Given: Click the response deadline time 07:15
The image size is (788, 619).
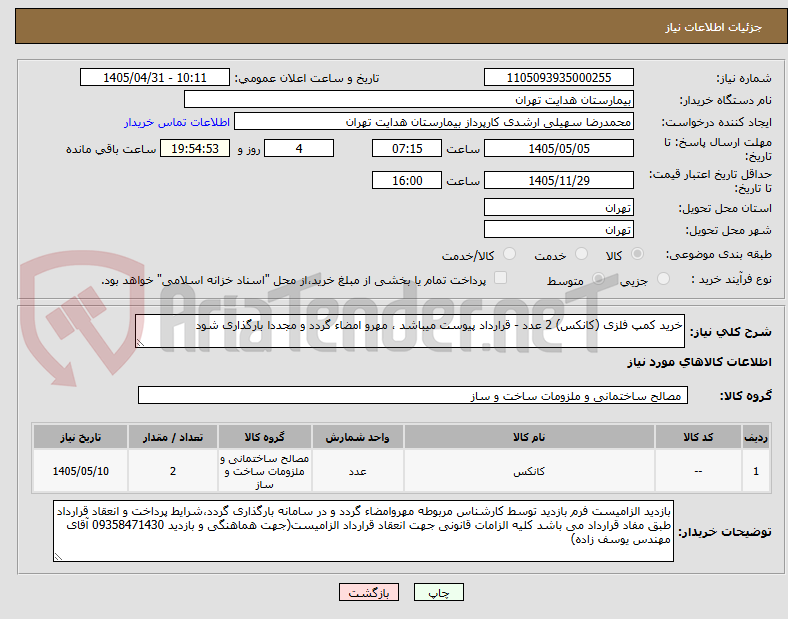Looking at the screenshot, I should point(407,148).
